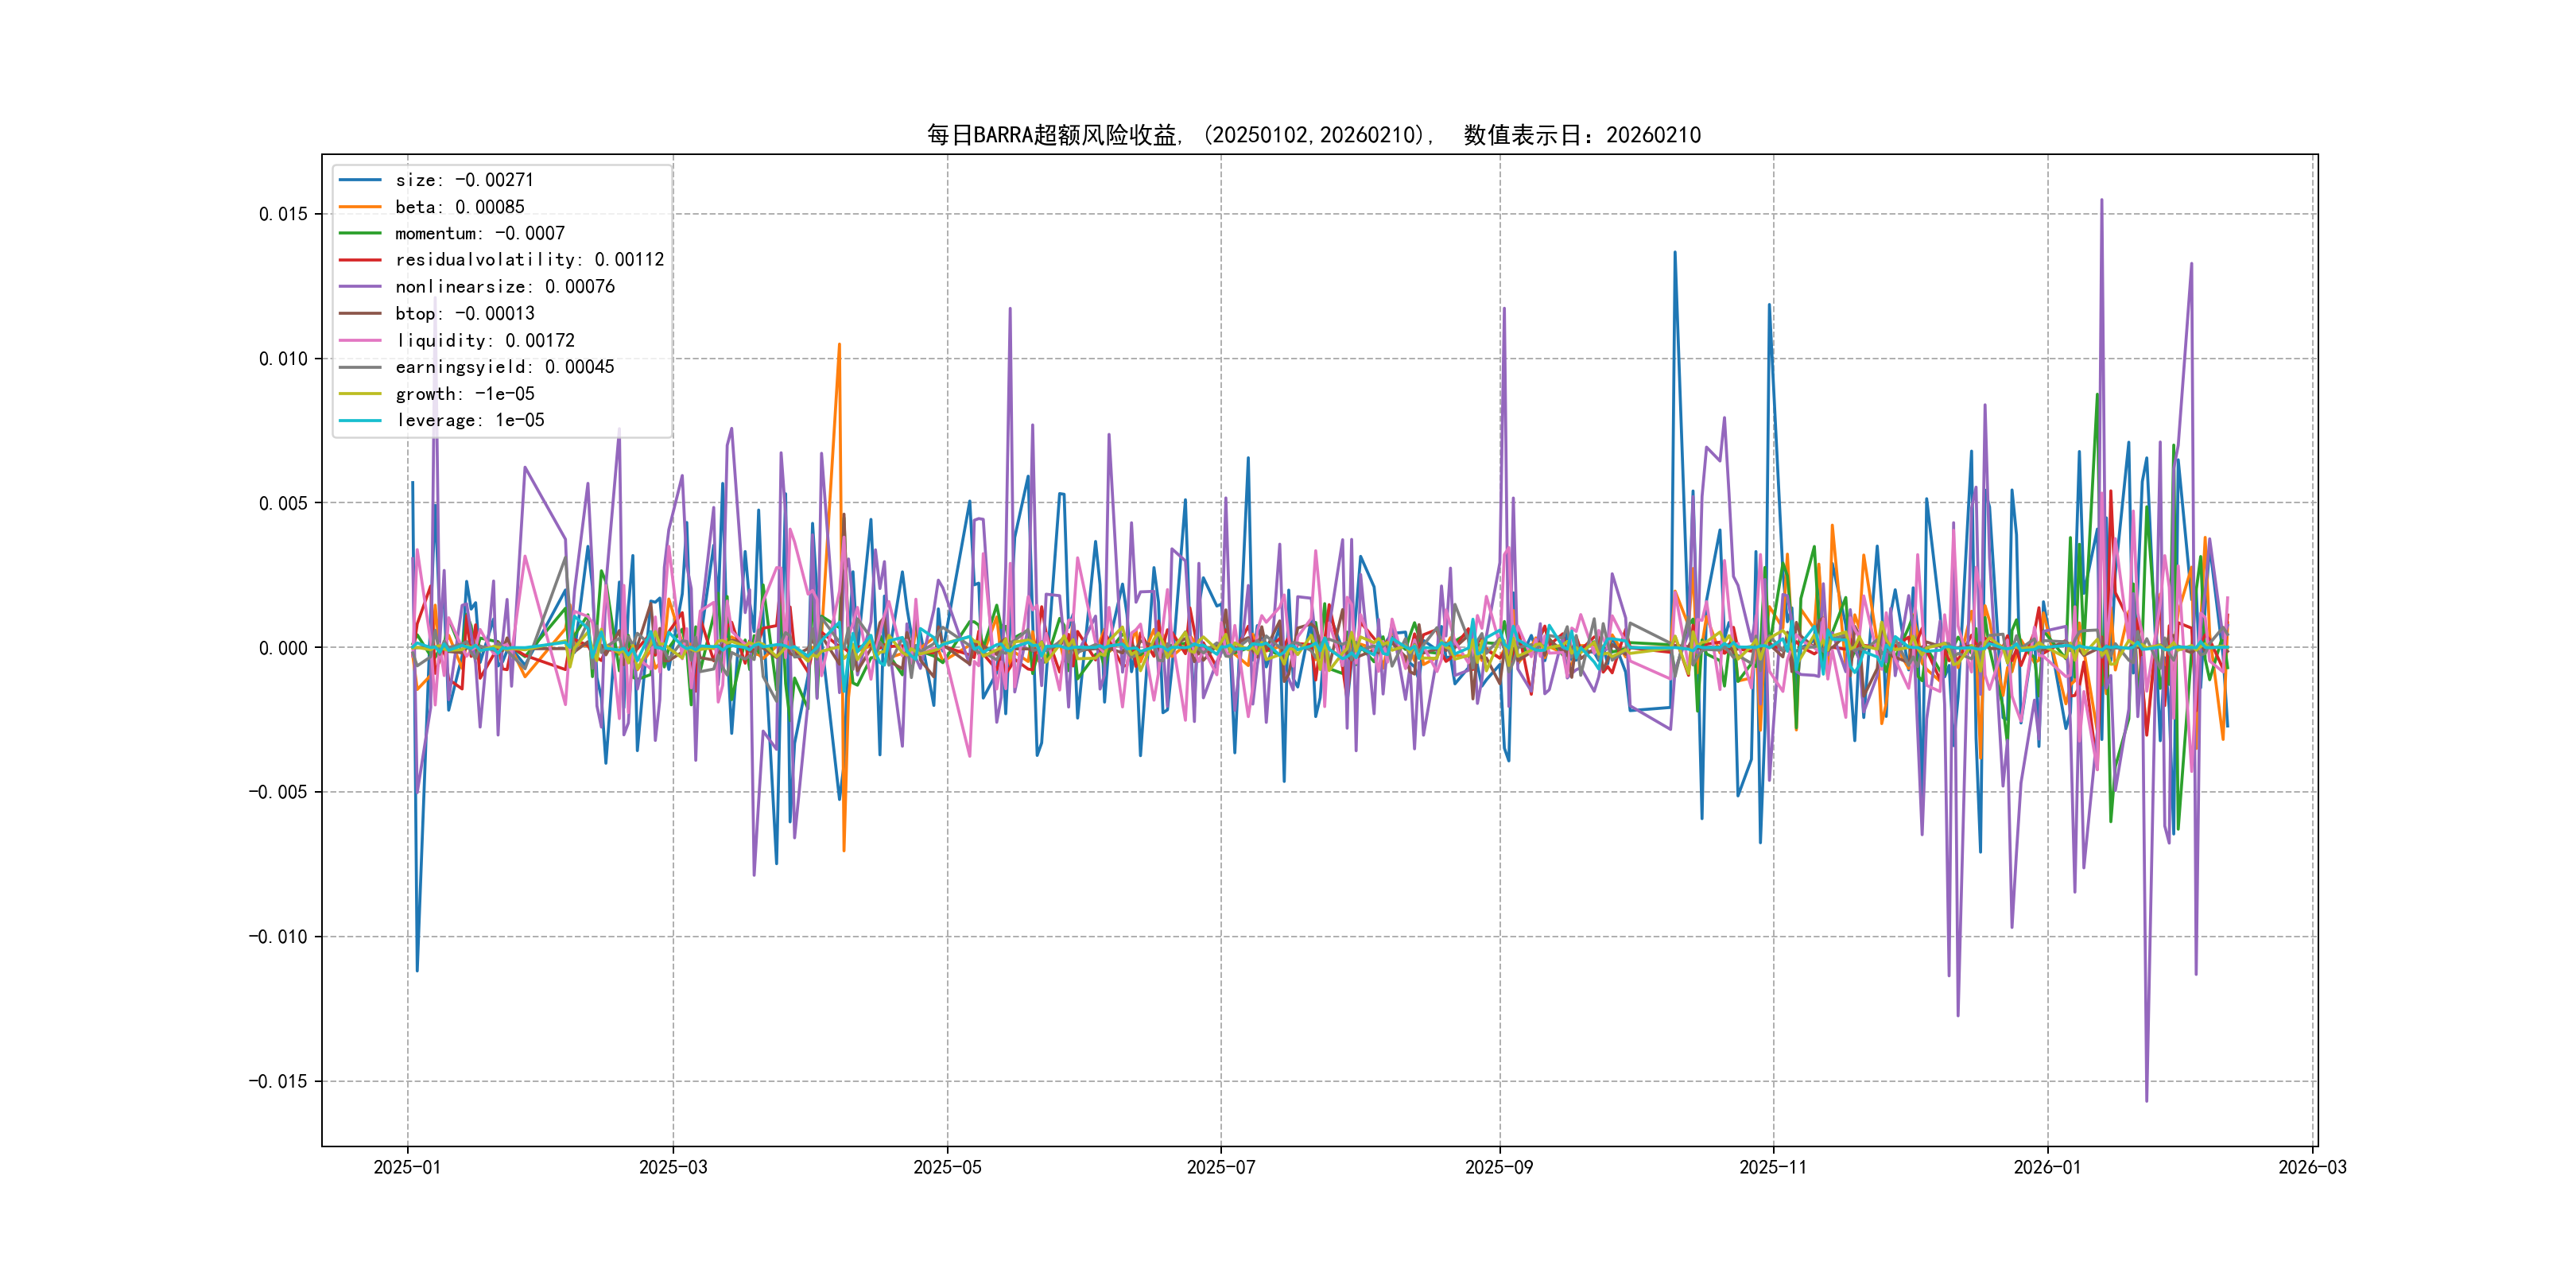The image size is (2576, 1288).
Task: Click the -0.010 y-axis tick label
Action: click(278, 937)
